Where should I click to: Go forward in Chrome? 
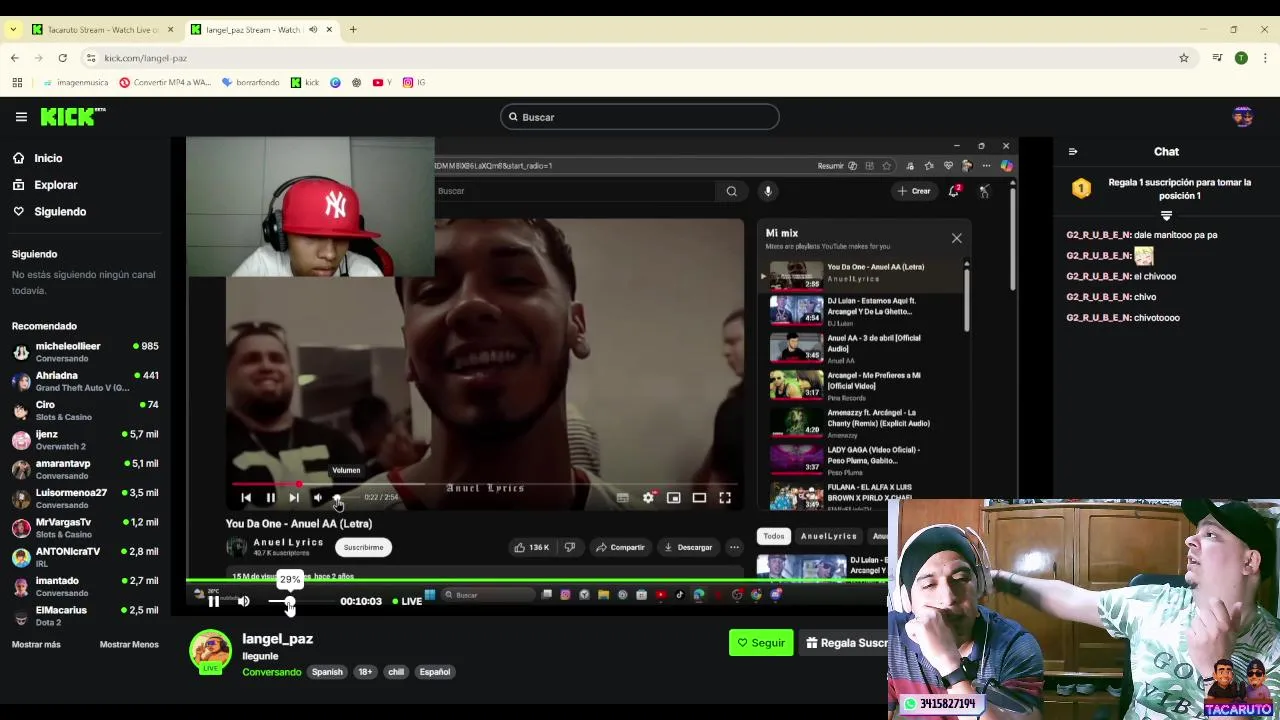coord(39,58)
